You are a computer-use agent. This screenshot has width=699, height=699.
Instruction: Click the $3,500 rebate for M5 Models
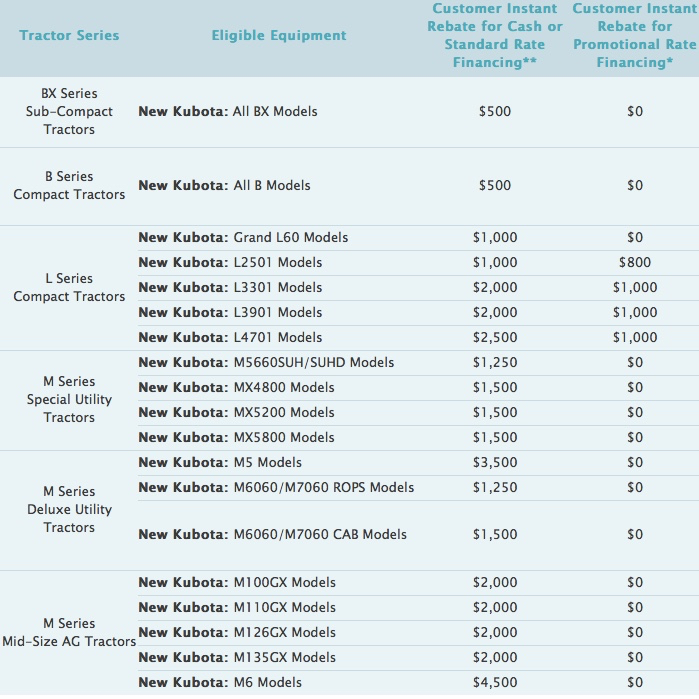pos(495,462)
